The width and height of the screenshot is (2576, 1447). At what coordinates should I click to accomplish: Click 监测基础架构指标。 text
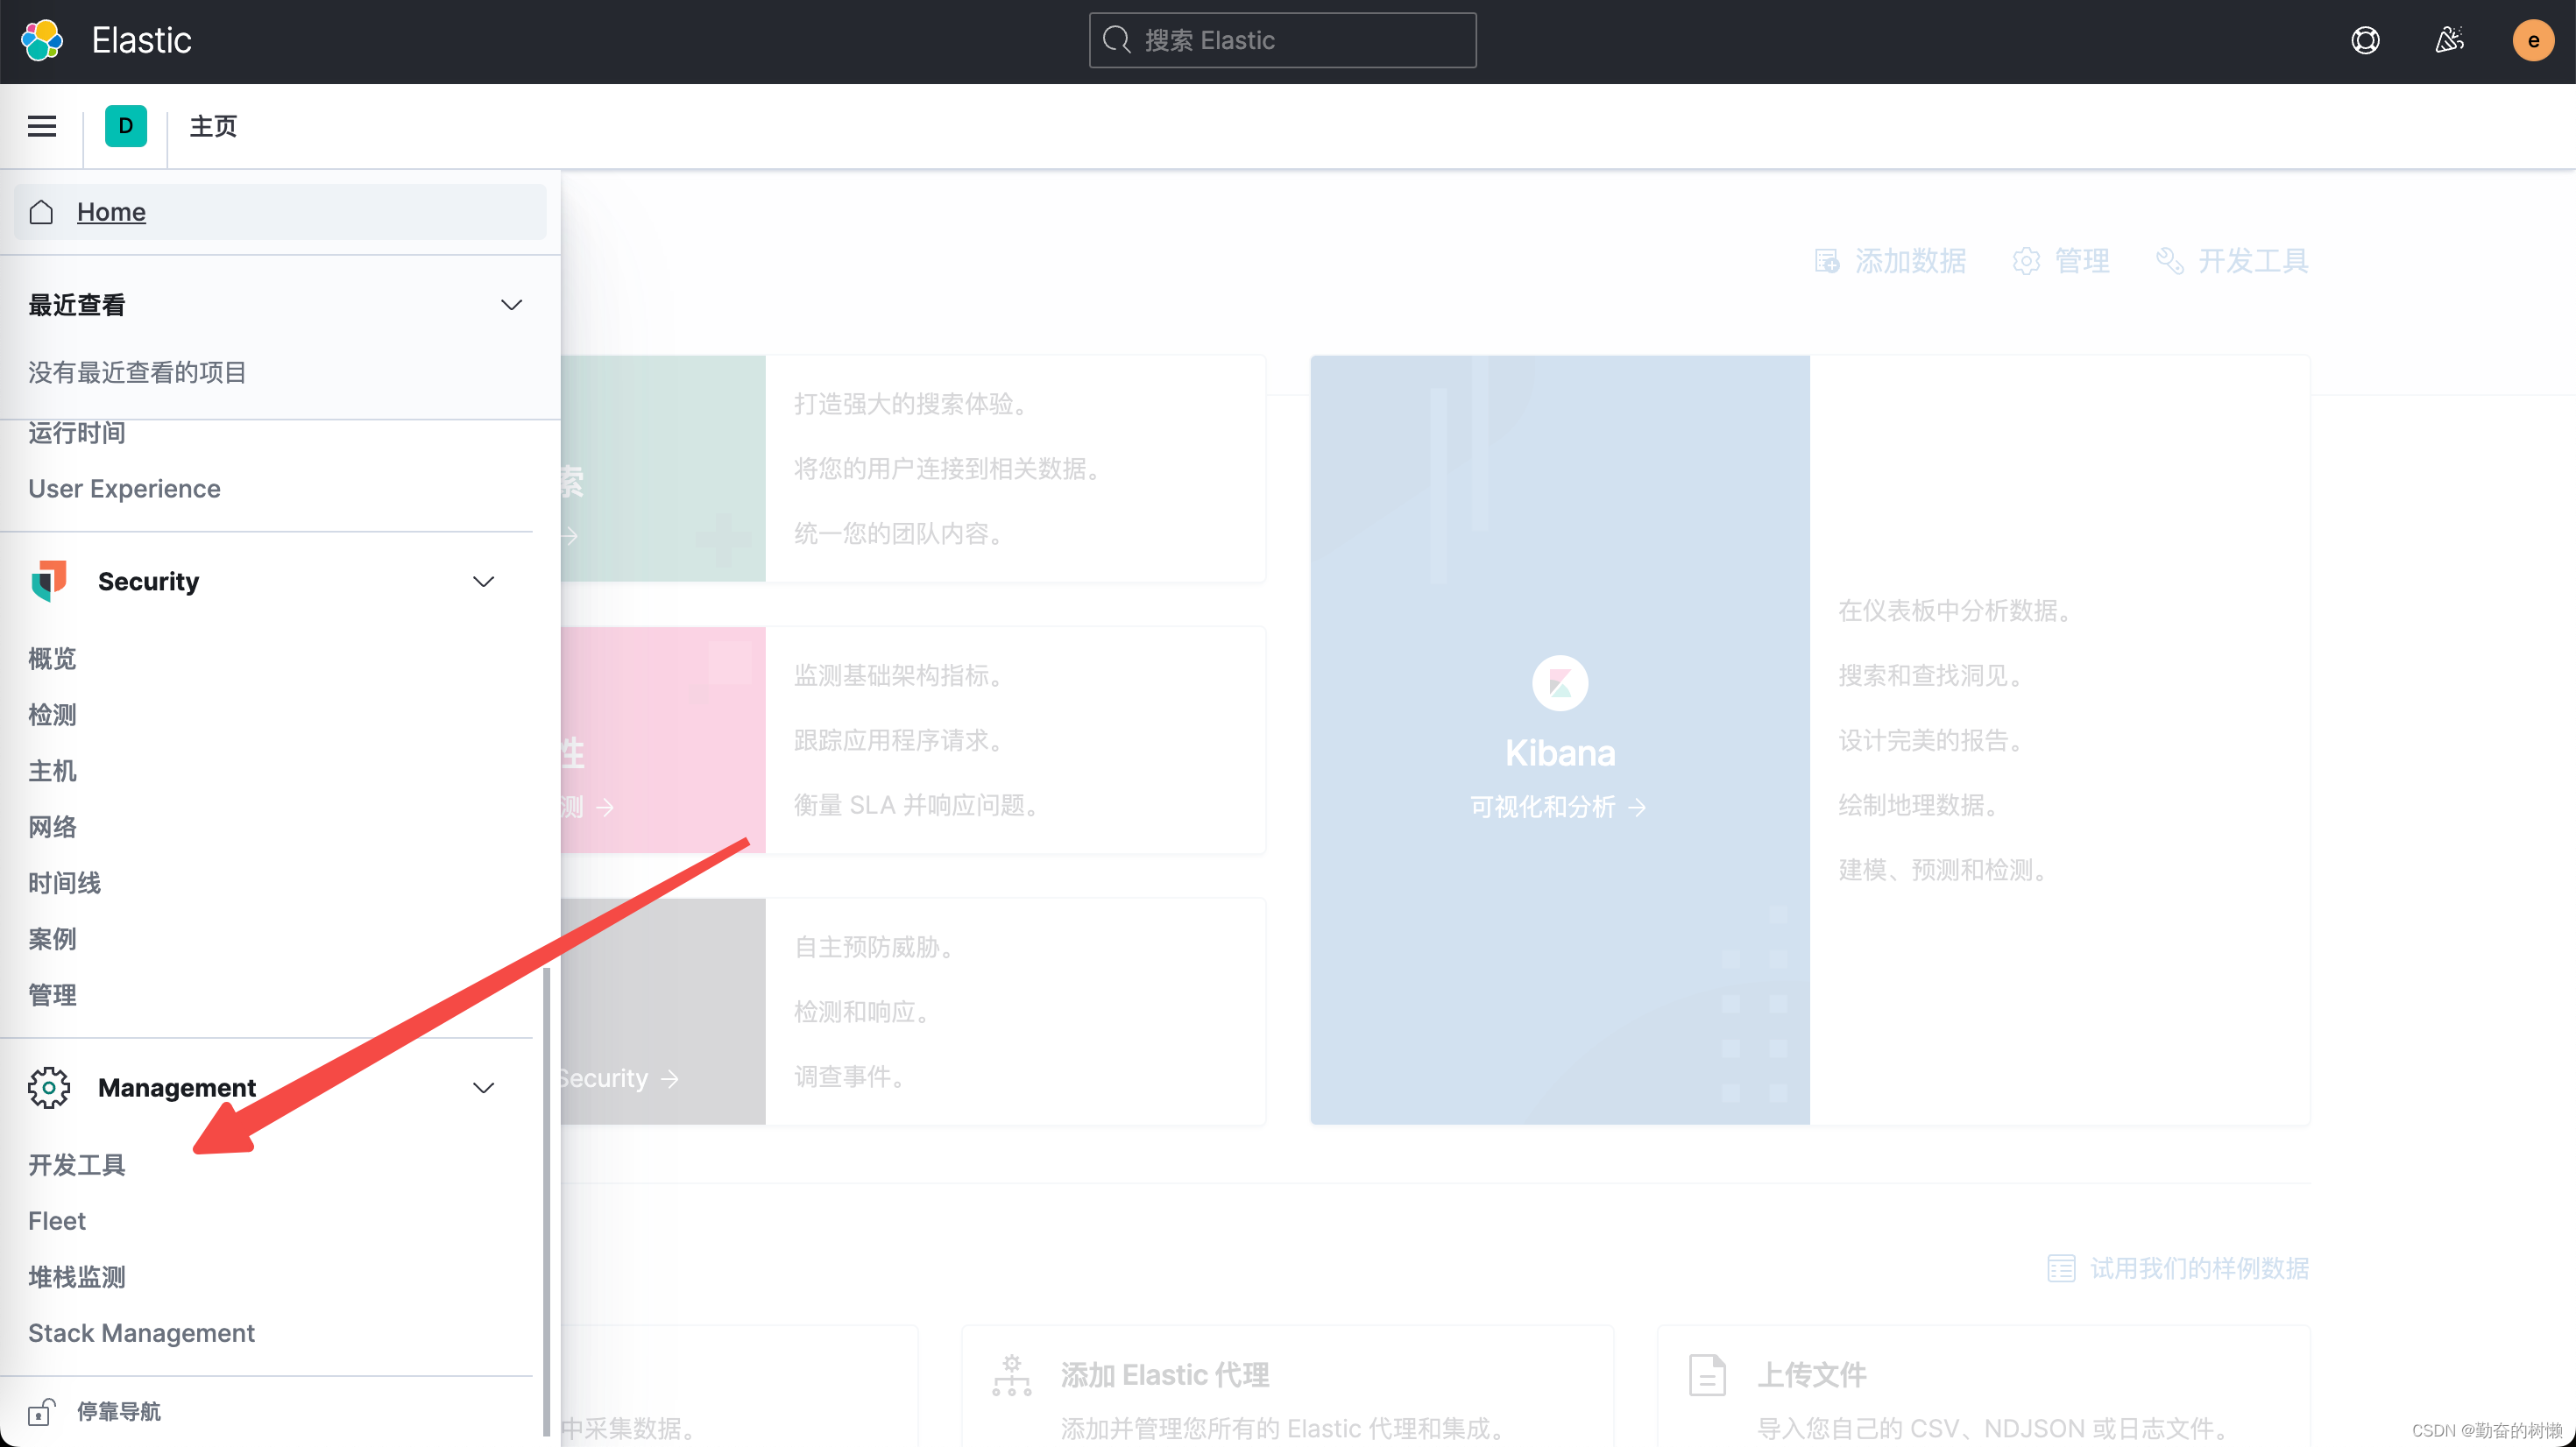coord(899,676)
